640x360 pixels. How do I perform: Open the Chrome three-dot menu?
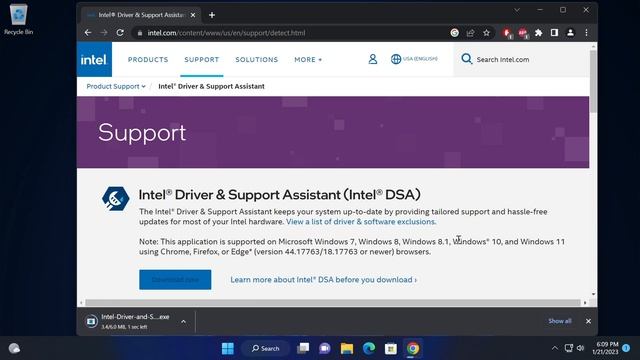586,33
